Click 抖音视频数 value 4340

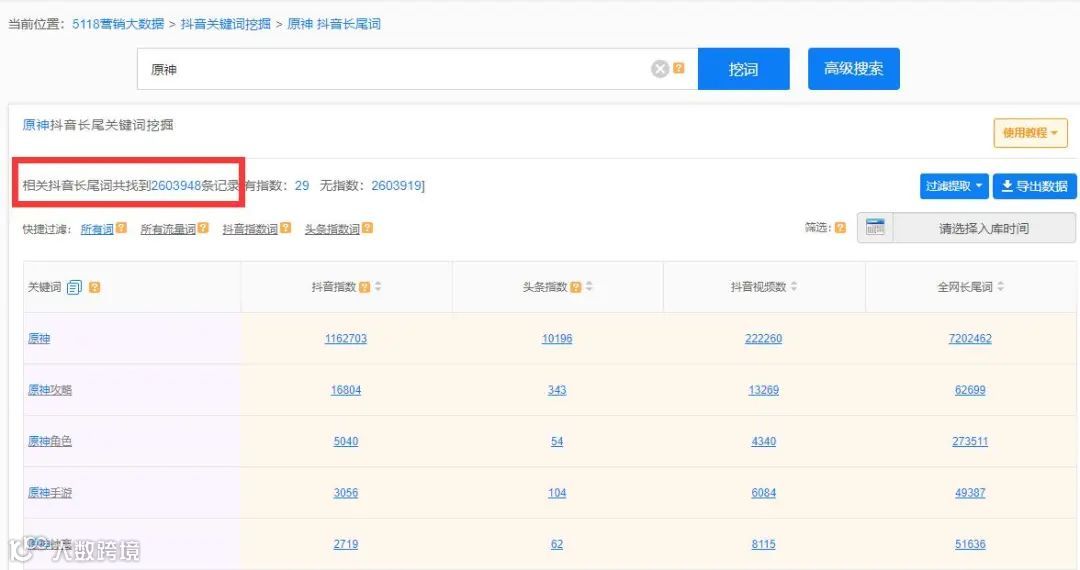tap(763, 441)
